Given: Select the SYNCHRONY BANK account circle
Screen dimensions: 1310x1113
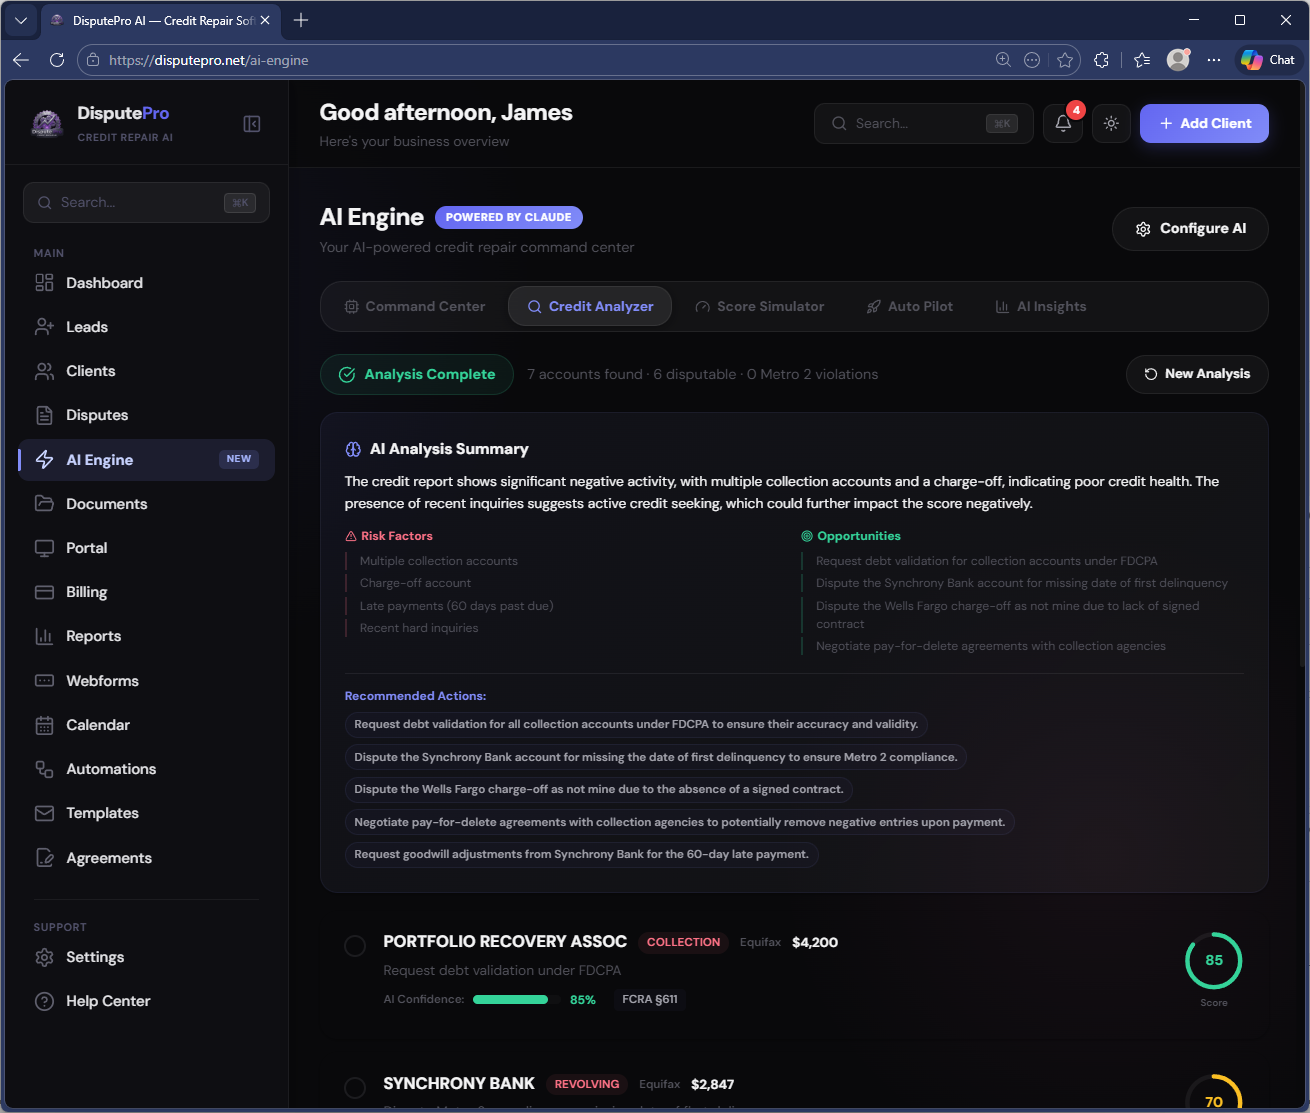Looking at the screenshot, I should [x=355, y=1087].
